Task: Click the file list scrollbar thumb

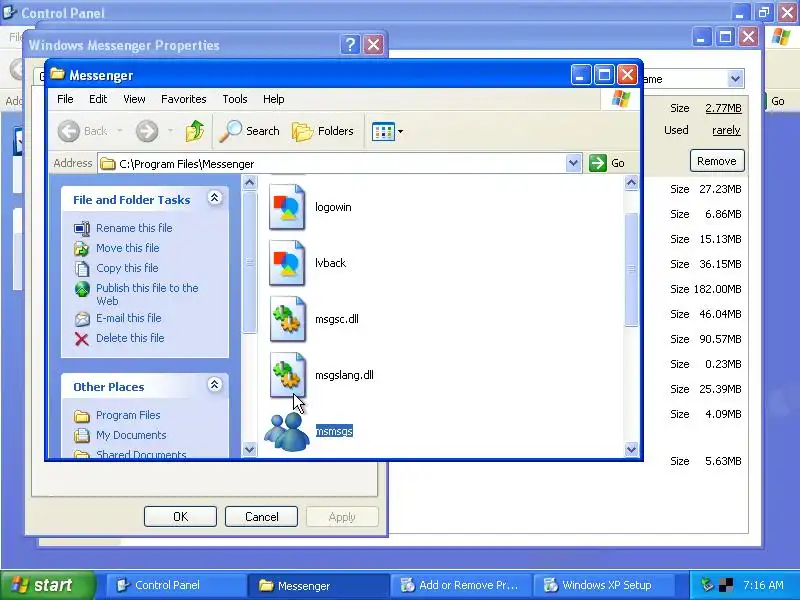Action: [631, 269]
